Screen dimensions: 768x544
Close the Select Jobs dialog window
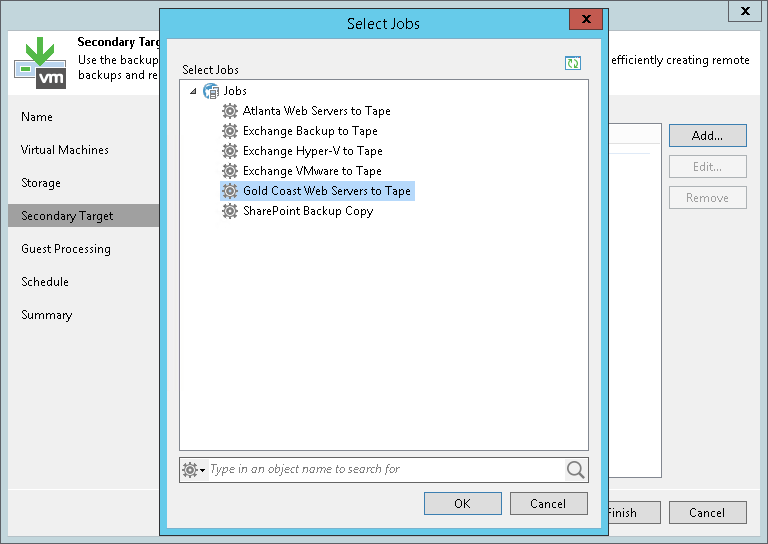point(585,22)
